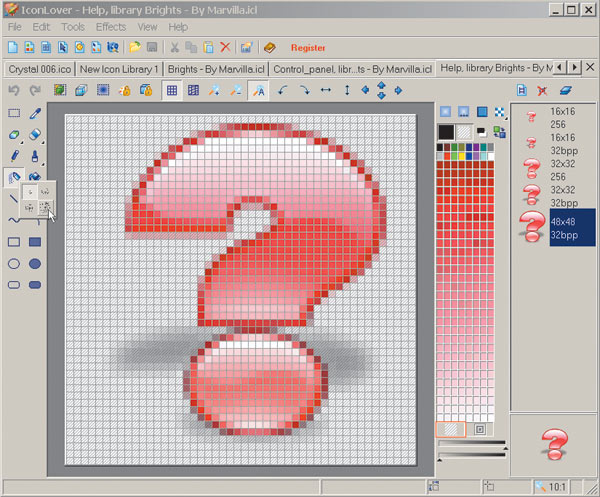Reset to default black and white colors
Image resolution: width=600 pixels, height=497 pixels.
coord(482,132)
